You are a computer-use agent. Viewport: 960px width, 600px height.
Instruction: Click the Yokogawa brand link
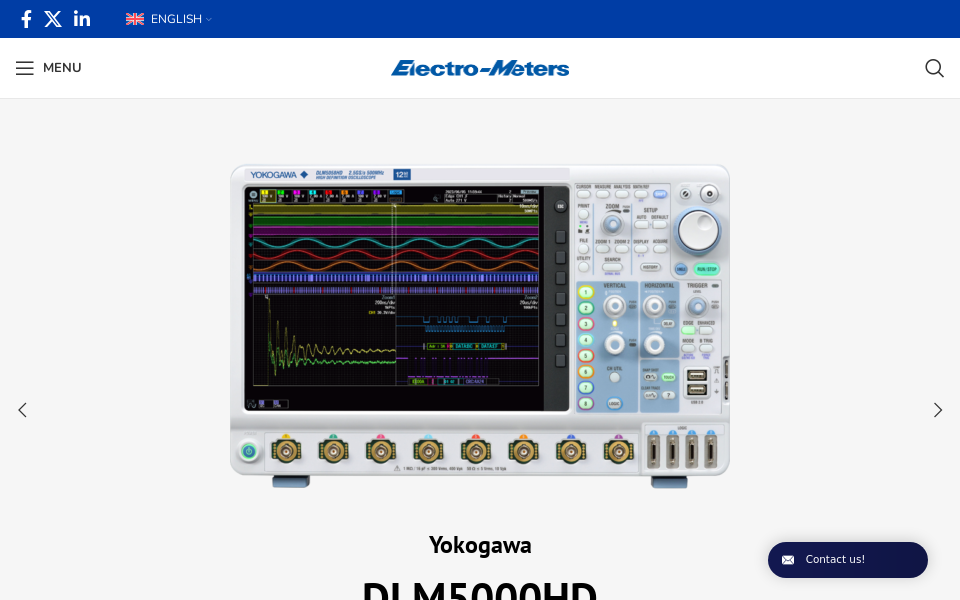click(480, 545)
